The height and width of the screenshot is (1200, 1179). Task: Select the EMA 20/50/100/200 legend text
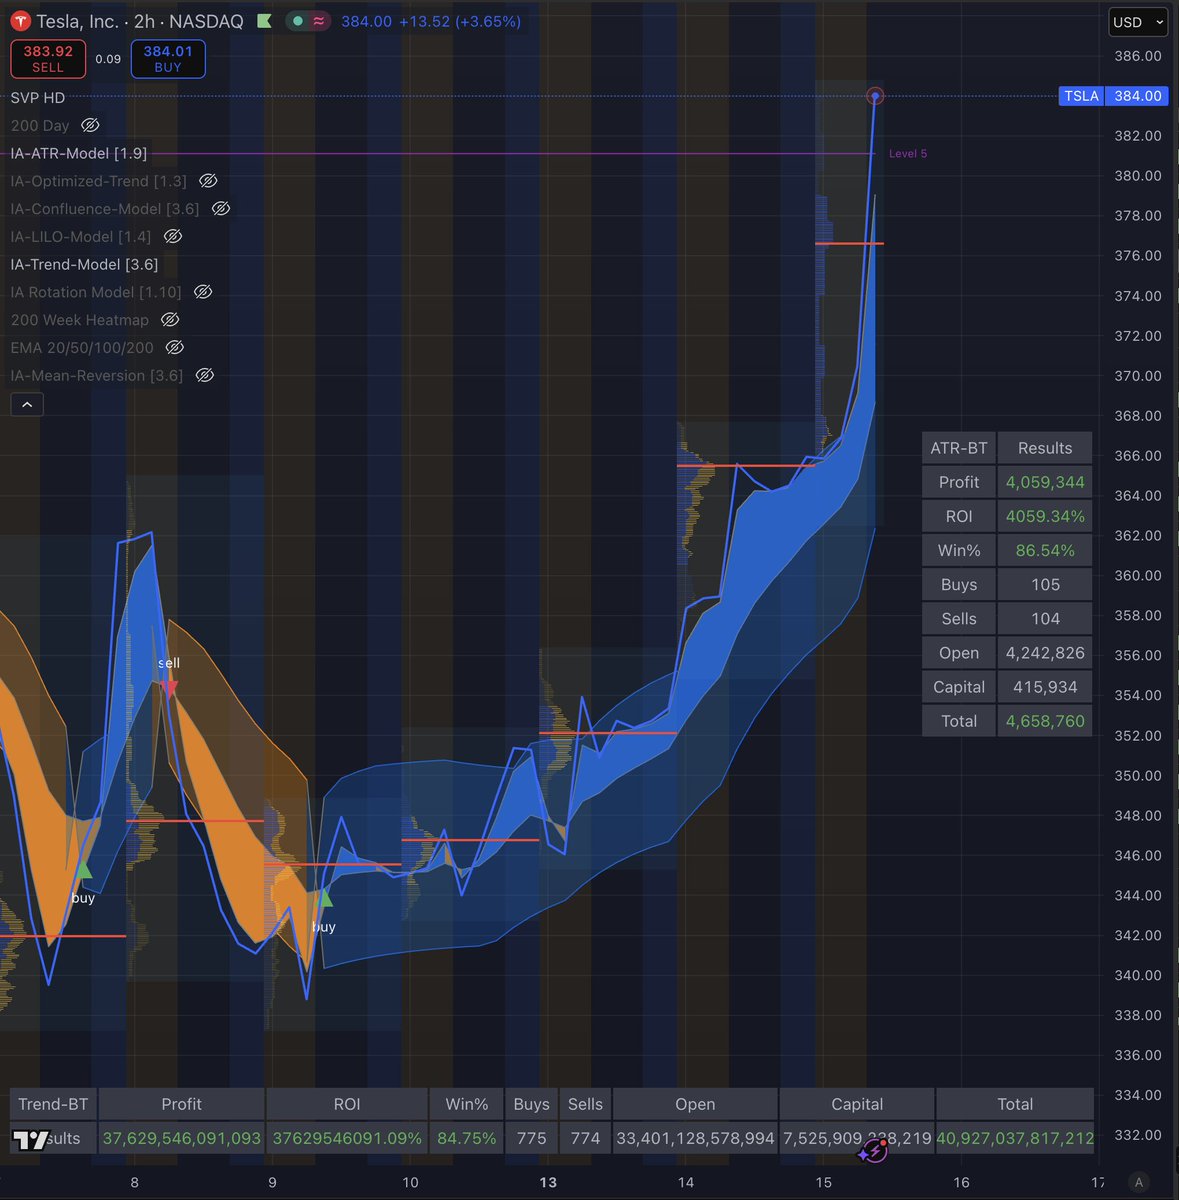[x=82, y=348]
